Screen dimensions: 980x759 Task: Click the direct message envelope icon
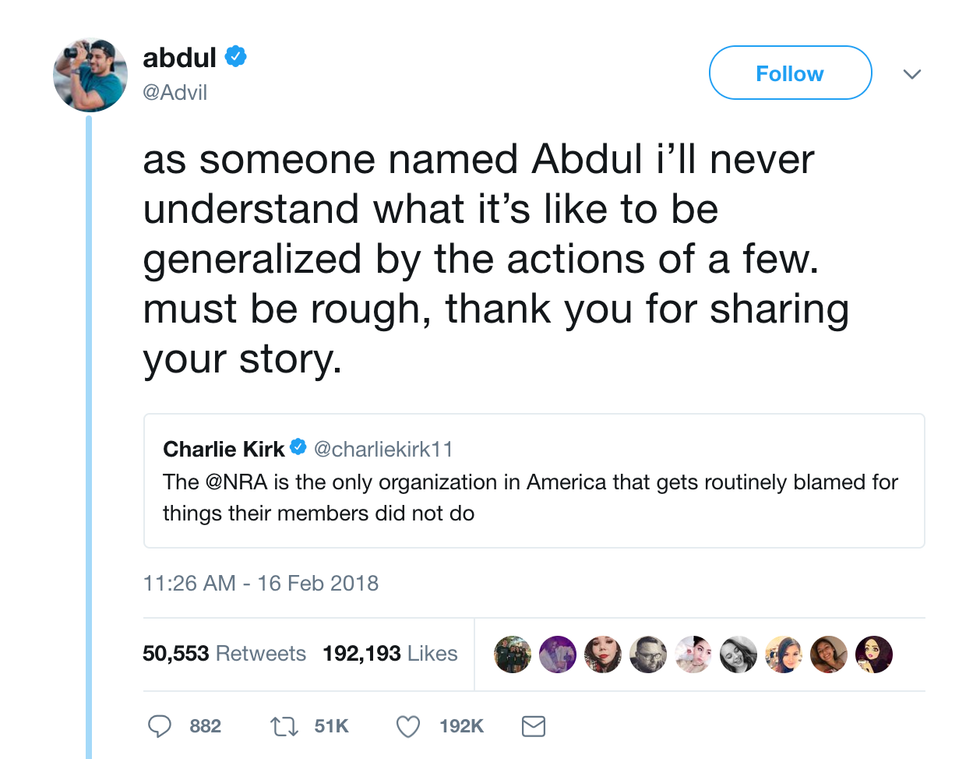[x=534, y=727]
